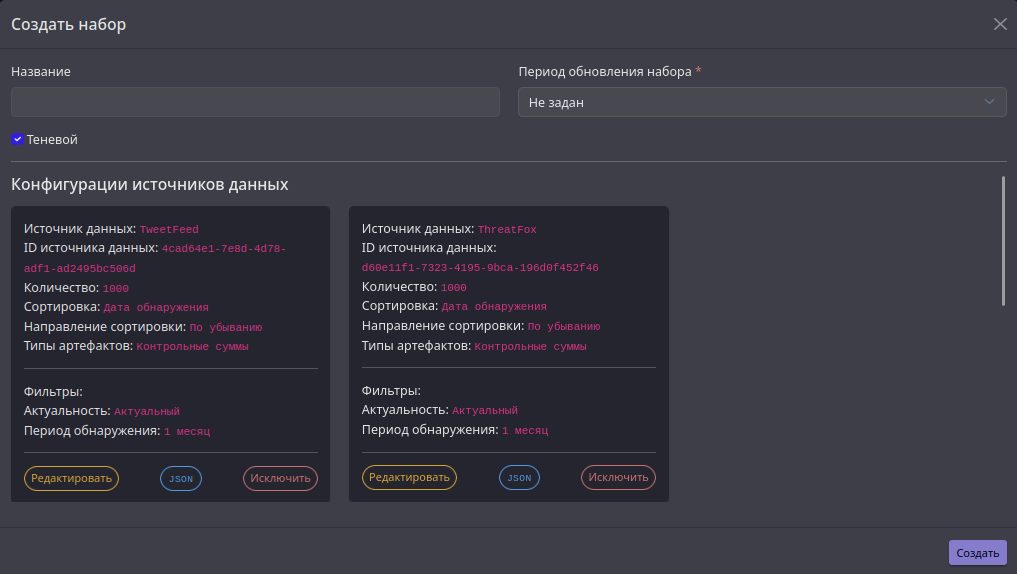The width and height of the screenshot is (1017, 574).
Task: Open JSON for the ThreatFox source
Action: (x=519, y=479)
